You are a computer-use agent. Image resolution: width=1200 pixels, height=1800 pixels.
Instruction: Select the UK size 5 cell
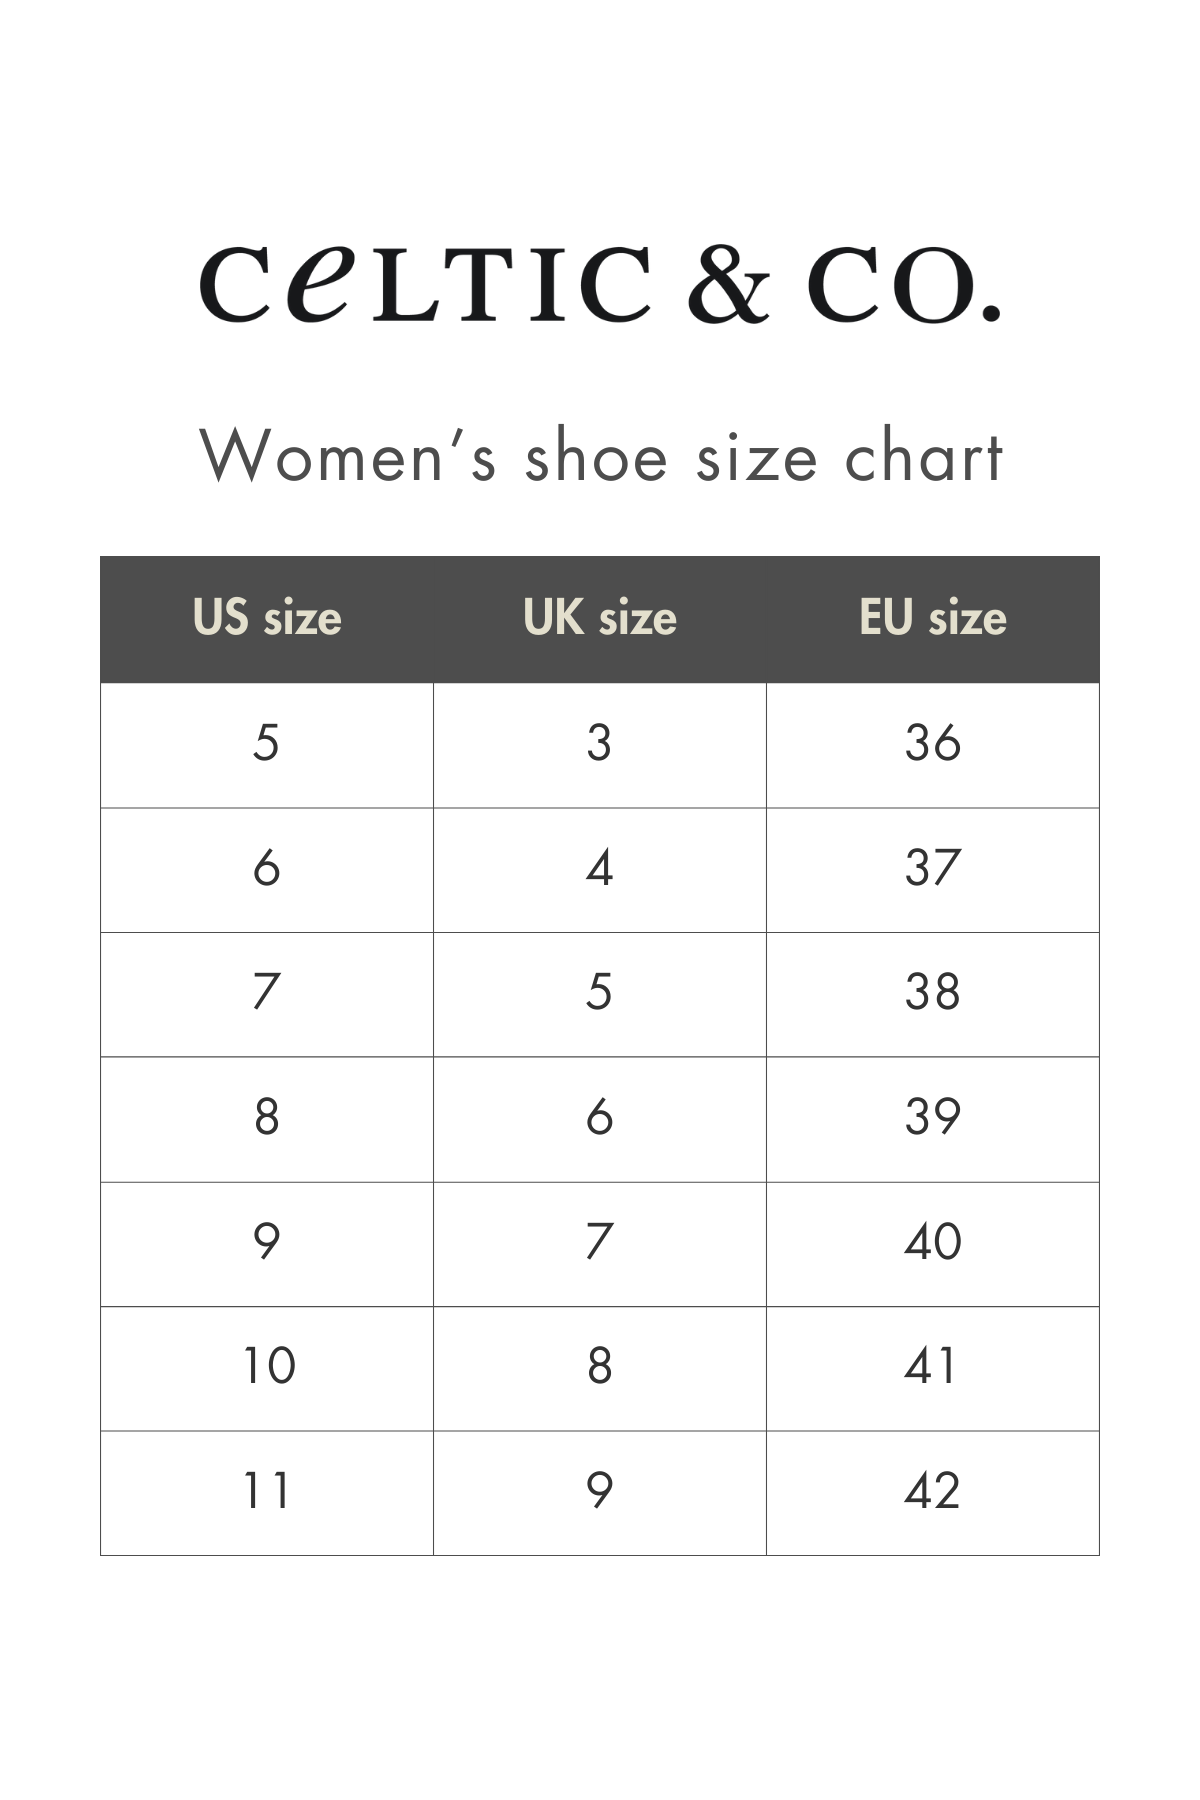click(x=600, y=993)
